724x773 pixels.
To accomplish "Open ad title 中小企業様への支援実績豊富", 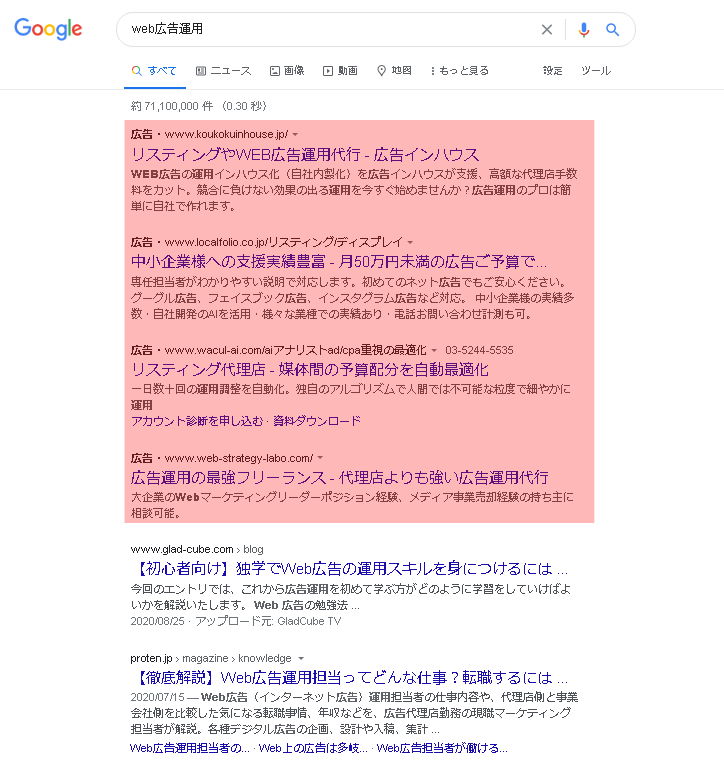I will (x=339, y=262).
